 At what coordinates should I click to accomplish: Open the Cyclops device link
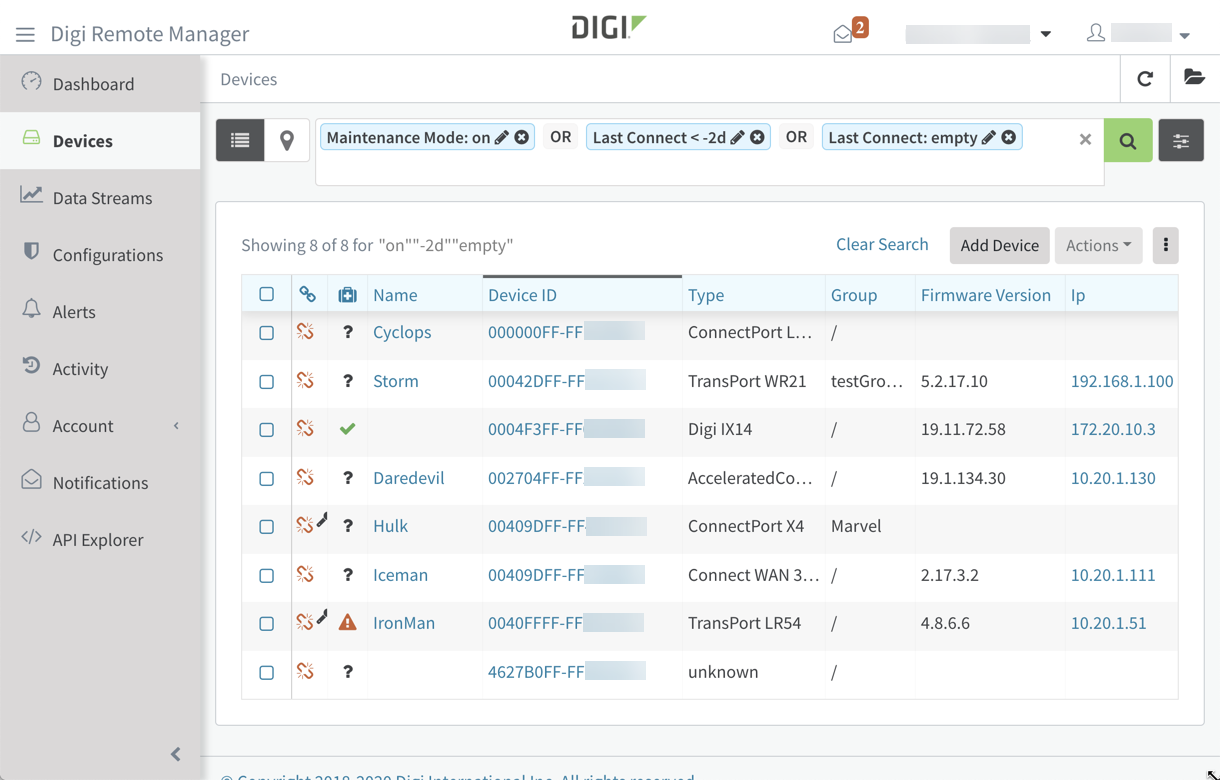click(x=402, y=332)
